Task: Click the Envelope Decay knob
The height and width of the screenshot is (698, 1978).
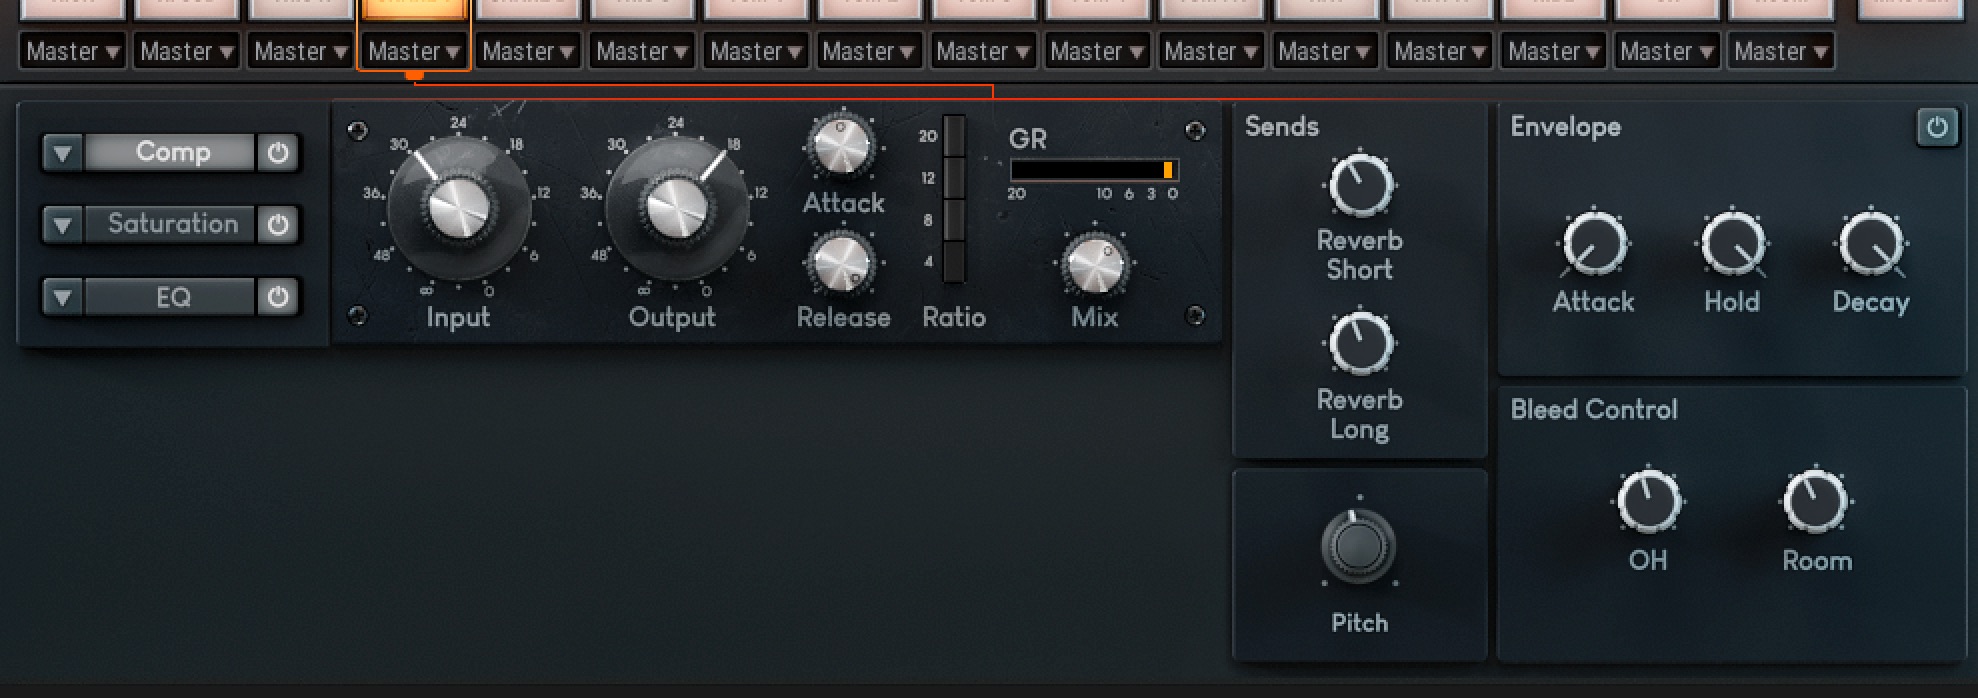Action: tap(1870, 244)
